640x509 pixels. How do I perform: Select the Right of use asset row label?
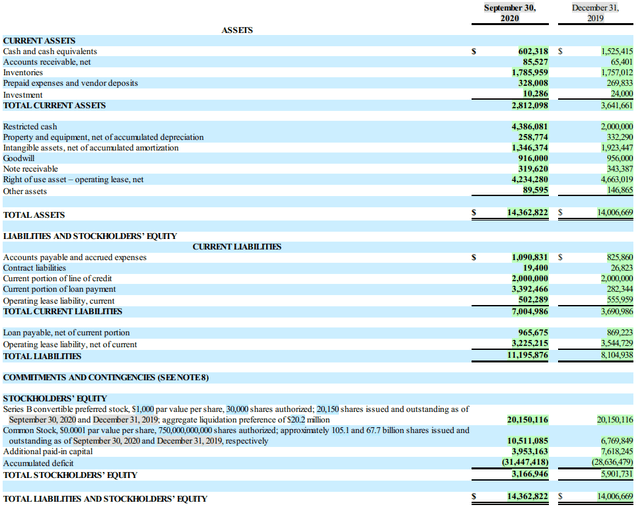click(x=74, y=180)
